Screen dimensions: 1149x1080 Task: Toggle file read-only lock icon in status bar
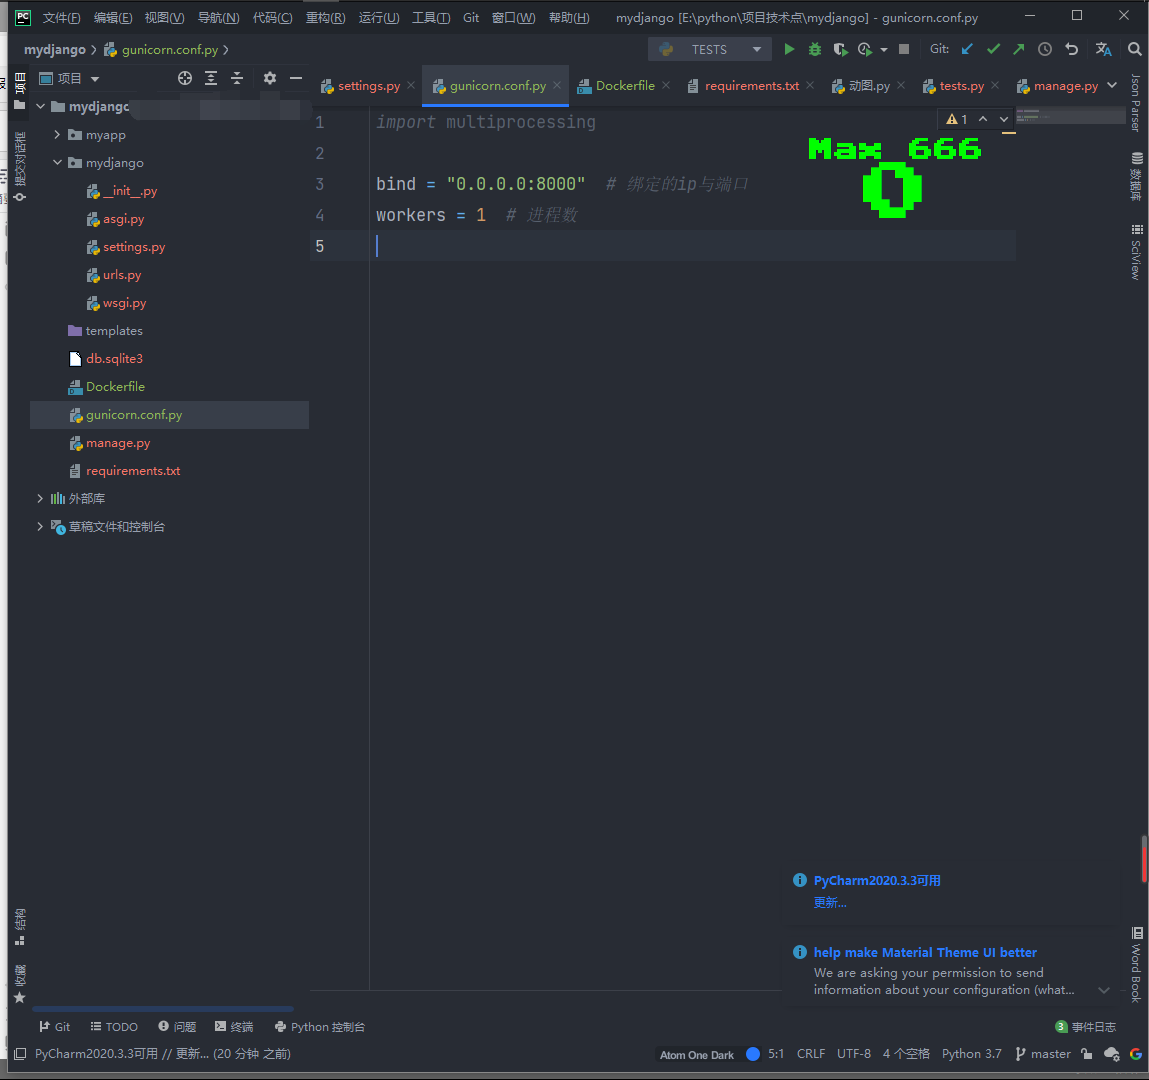tap(1087, 1054)
